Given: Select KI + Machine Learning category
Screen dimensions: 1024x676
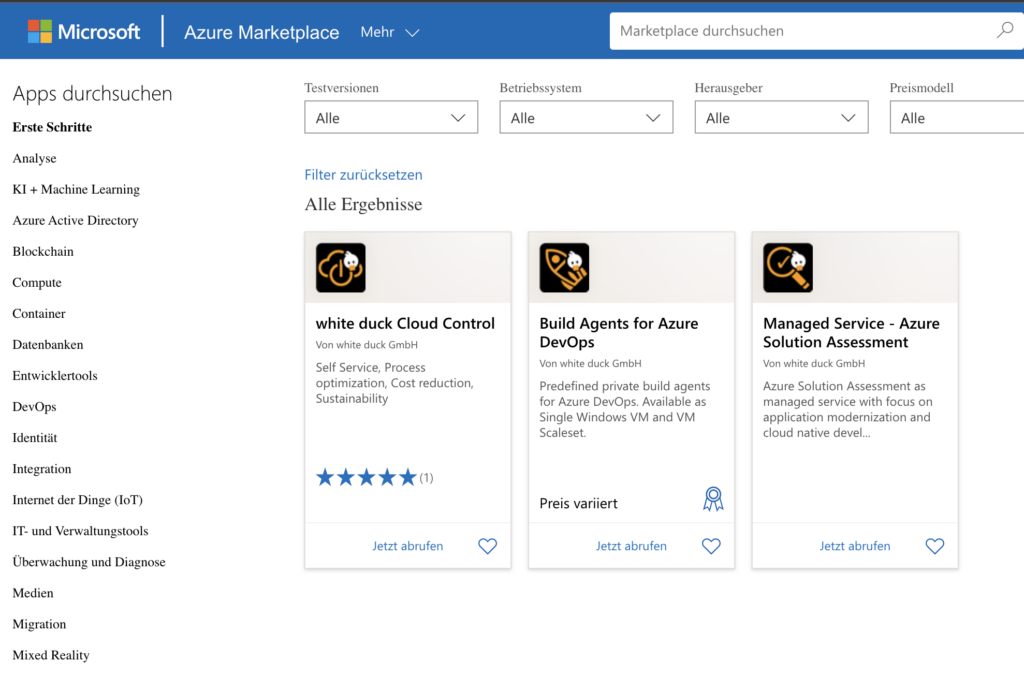Looking at the screenshot, I should pos(76,189).
